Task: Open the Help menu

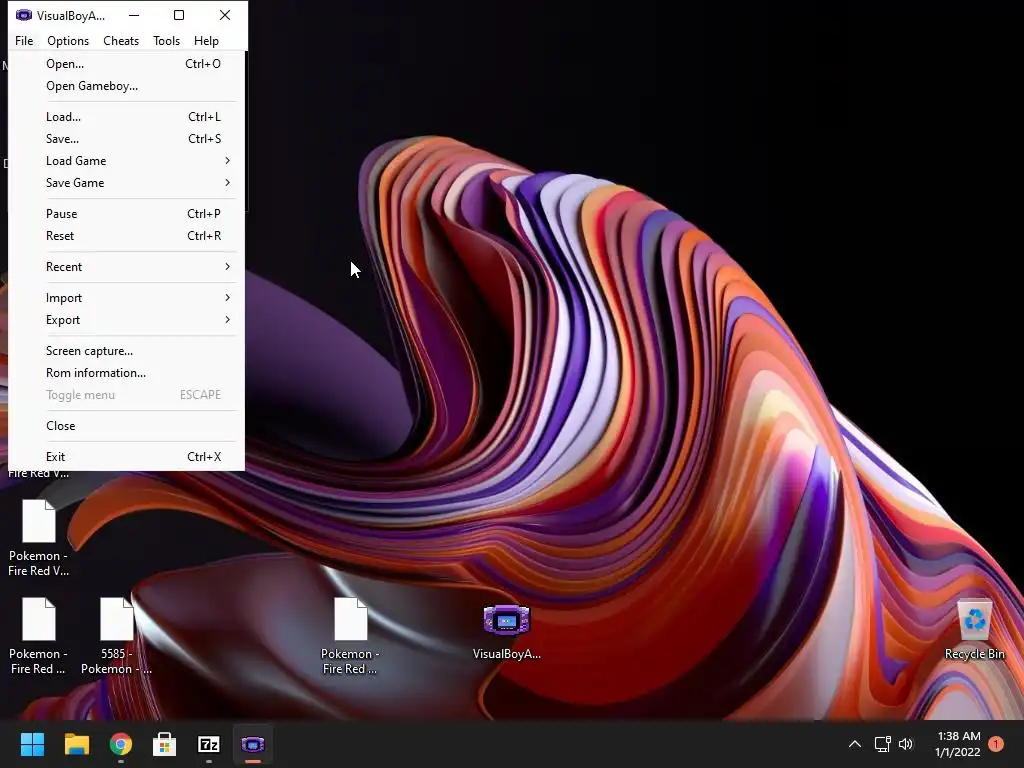Action: (206, 40)
